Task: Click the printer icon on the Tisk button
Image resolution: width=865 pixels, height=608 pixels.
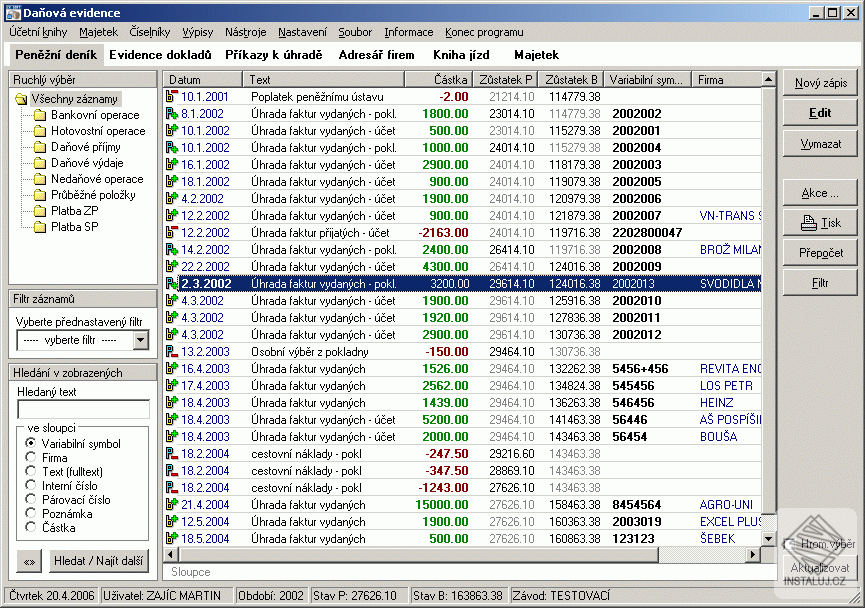Action: (809, 223)
